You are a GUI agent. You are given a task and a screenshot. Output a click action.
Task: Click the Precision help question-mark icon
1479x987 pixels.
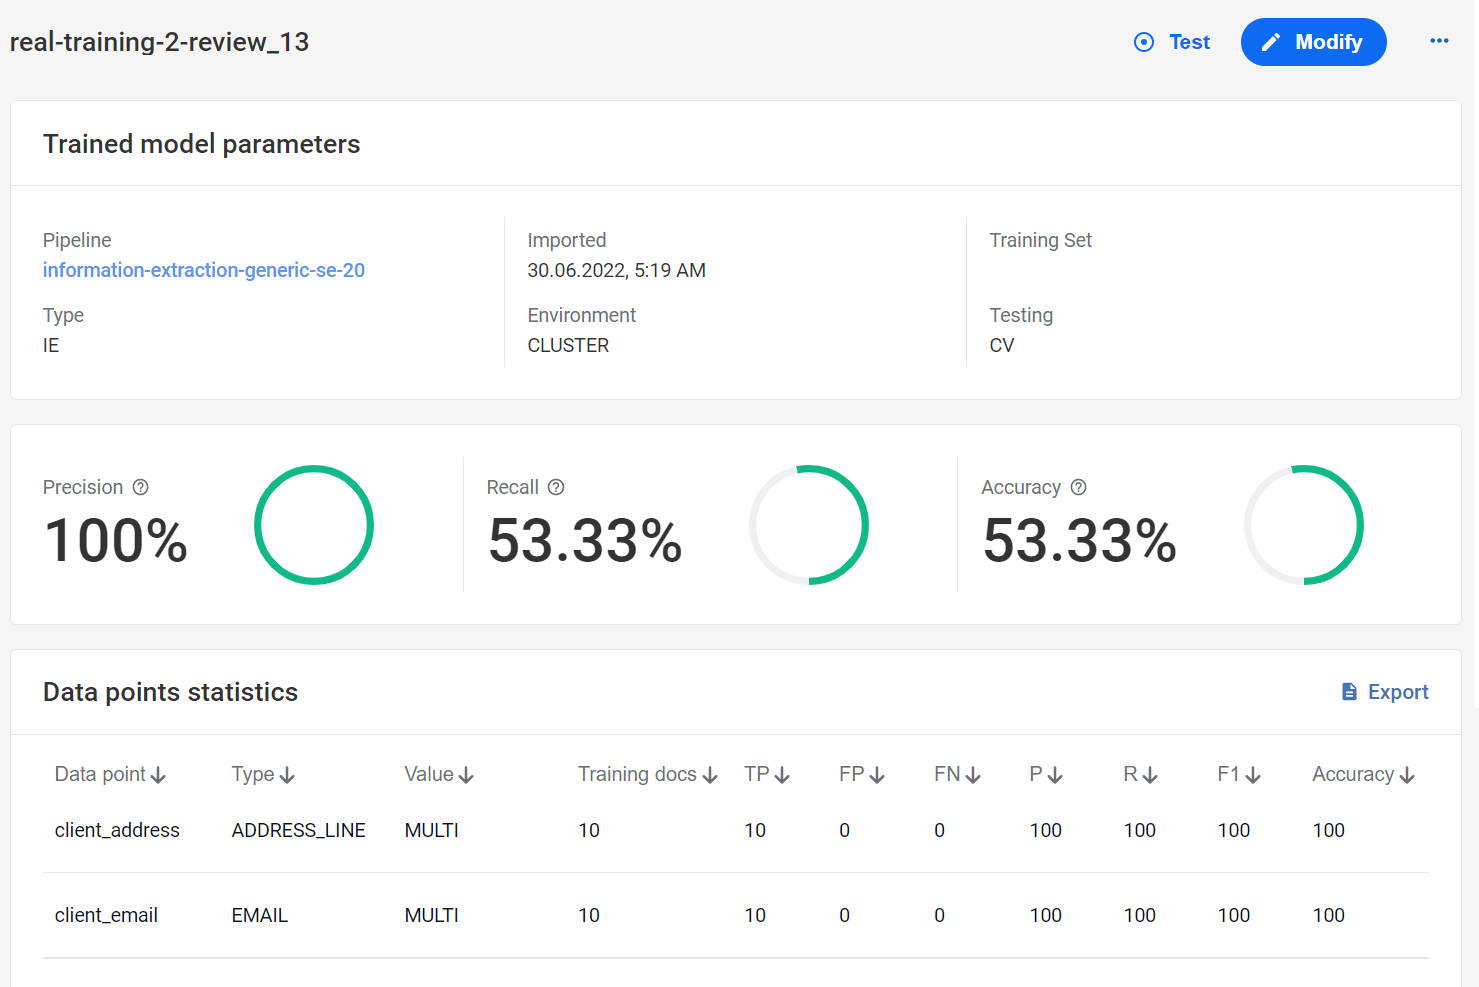click(x=141, y=487)
